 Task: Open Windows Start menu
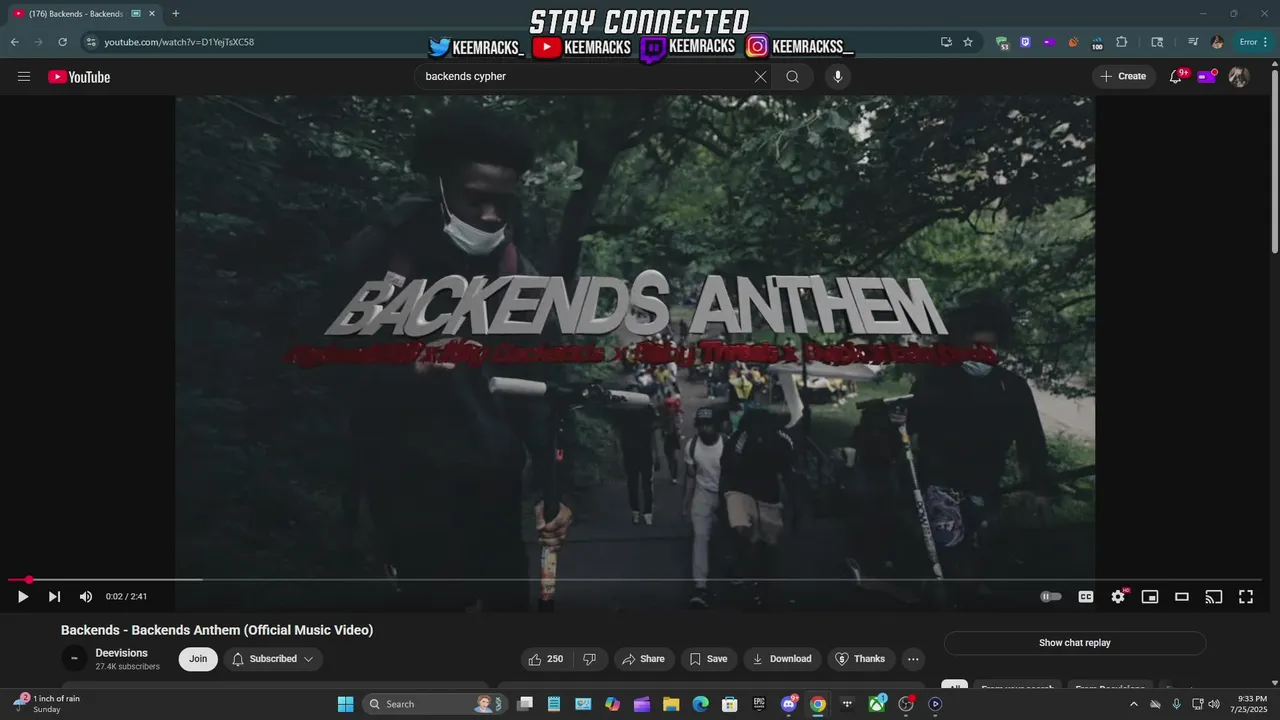tap(345, 704)
